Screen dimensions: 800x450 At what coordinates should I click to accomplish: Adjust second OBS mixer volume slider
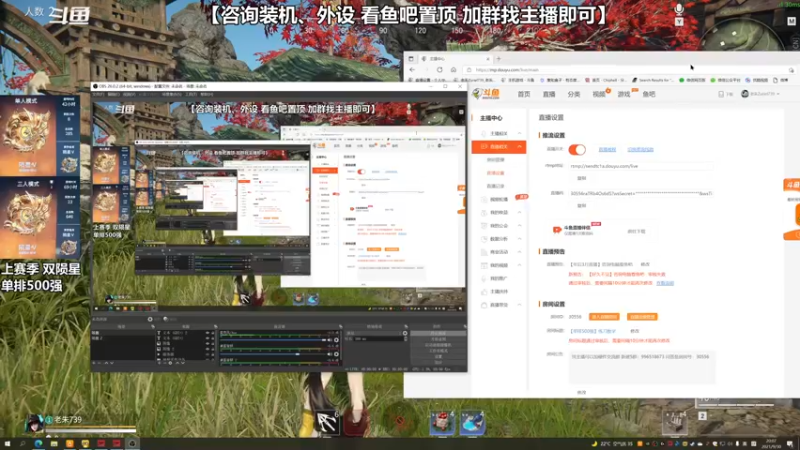[x=273, y=354]
